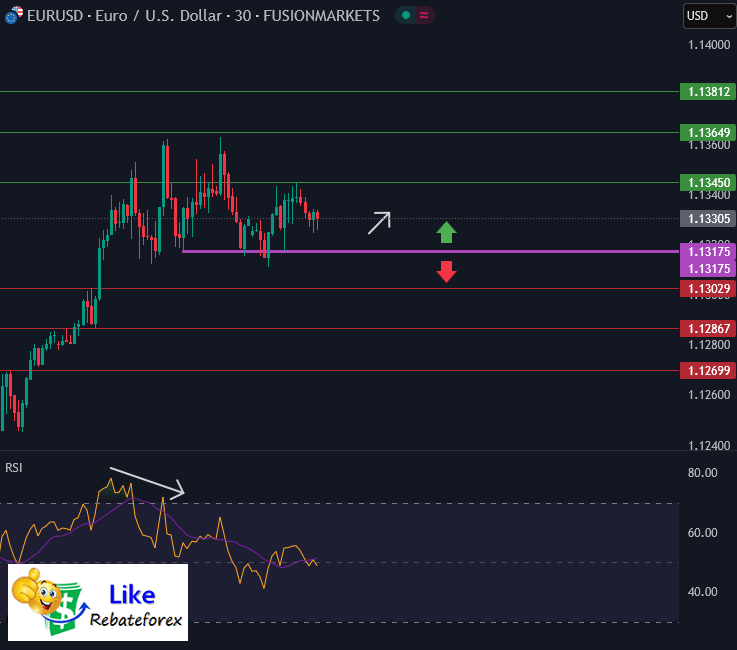Click the 1.12600 price axis value
737x650 pixels.
(x=709, y=395)
